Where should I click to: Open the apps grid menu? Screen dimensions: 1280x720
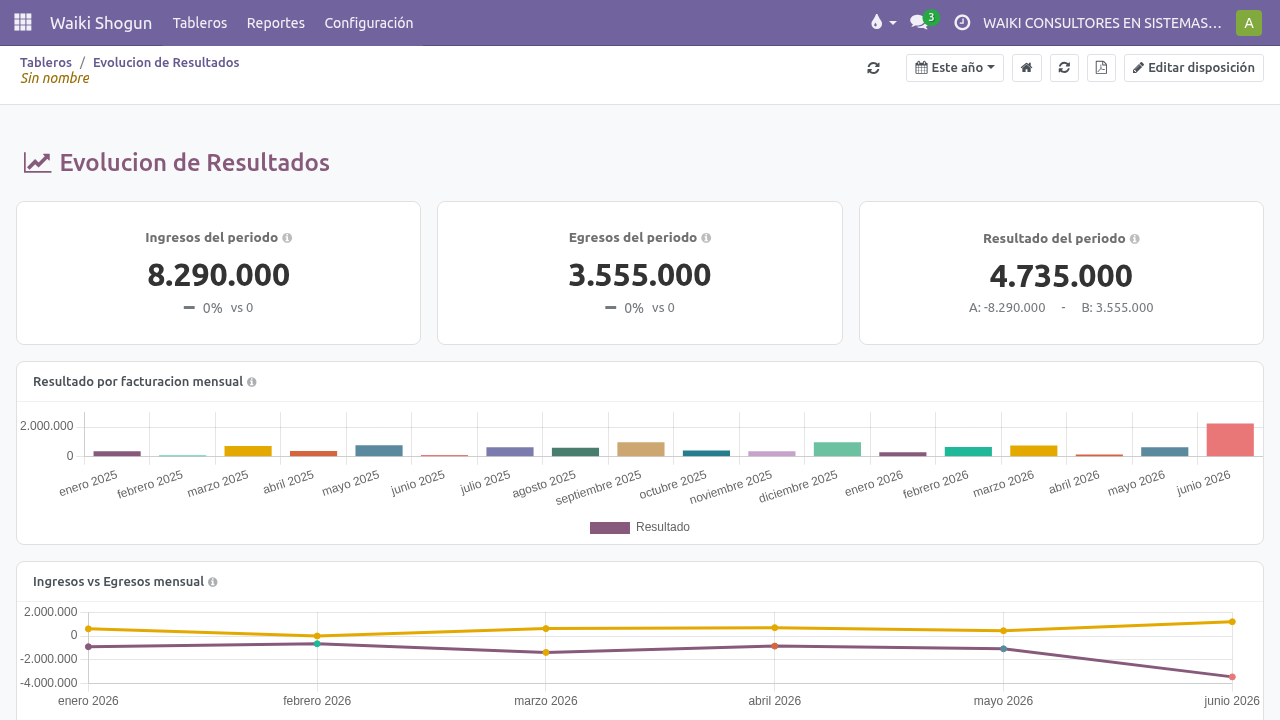click(x=22, y=22)
